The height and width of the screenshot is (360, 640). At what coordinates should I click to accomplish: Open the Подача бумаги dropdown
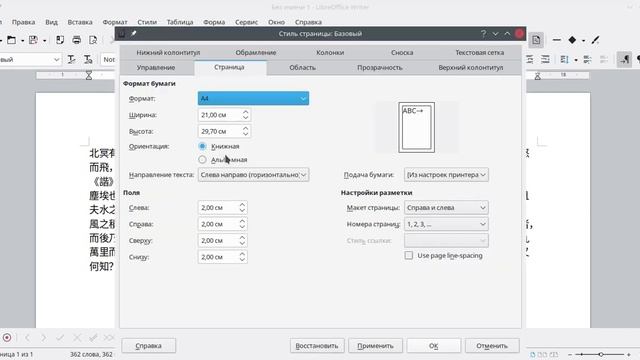coord(446,175)
